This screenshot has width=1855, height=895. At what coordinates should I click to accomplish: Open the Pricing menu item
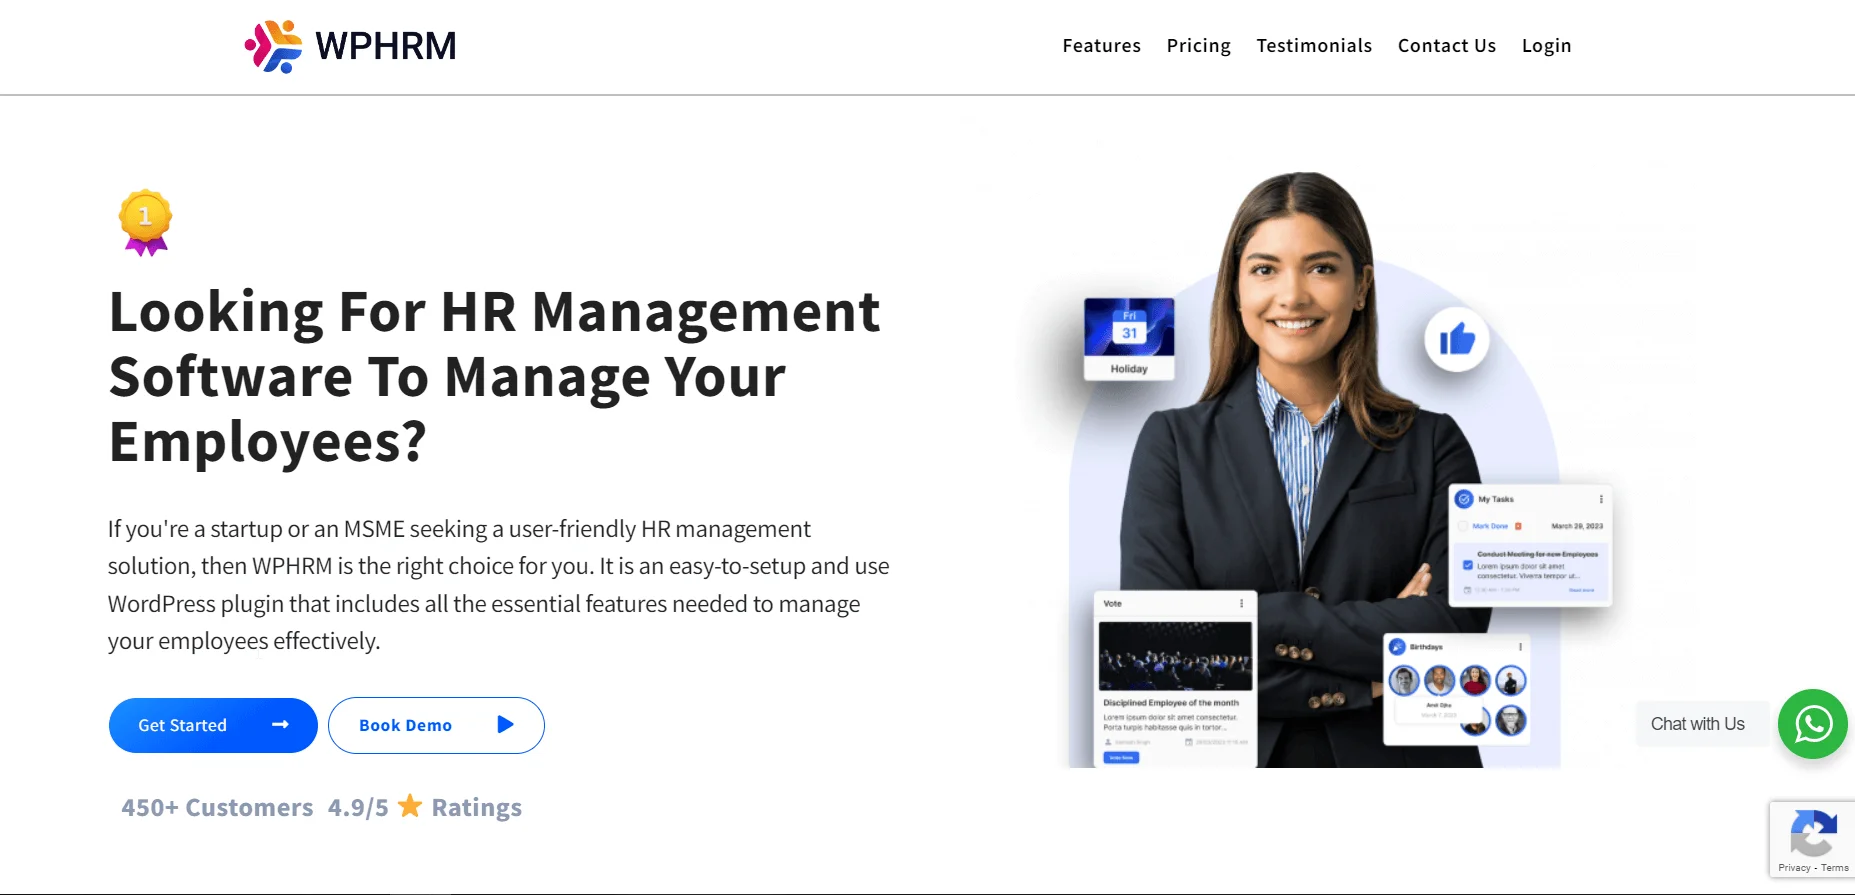coord(1198,46)
